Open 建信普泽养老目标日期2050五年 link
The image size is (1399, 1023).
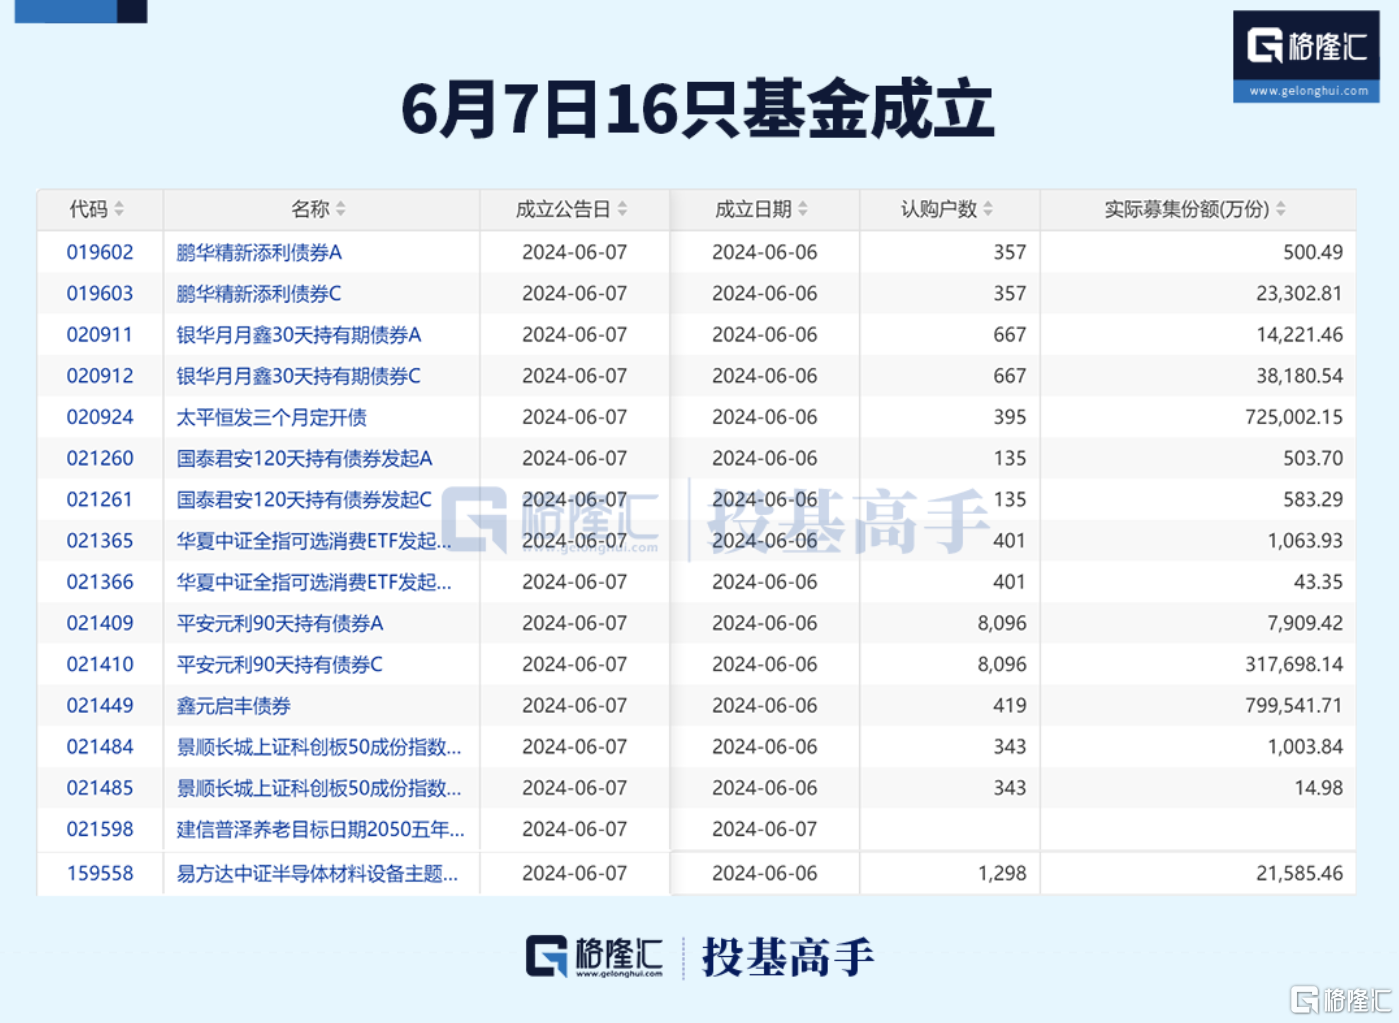[x=320, y=829]
